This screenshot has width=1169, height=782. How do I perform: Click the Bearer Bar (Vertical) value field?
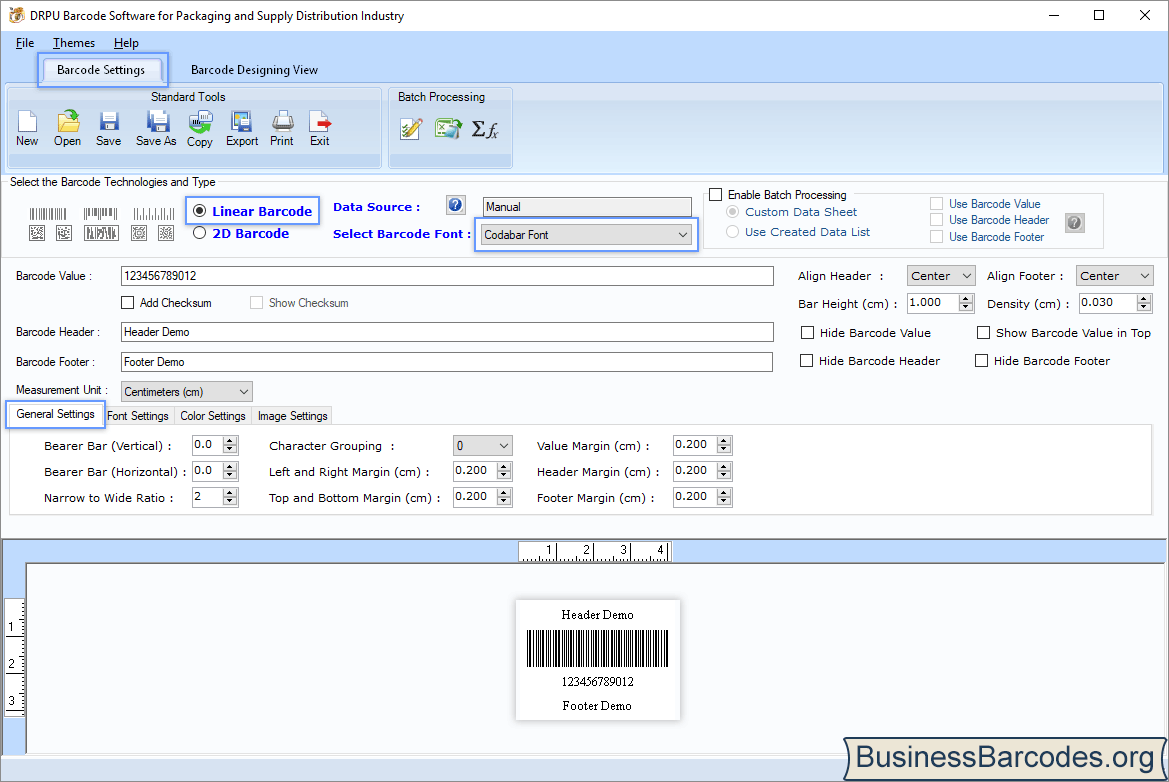click(207, 445)
